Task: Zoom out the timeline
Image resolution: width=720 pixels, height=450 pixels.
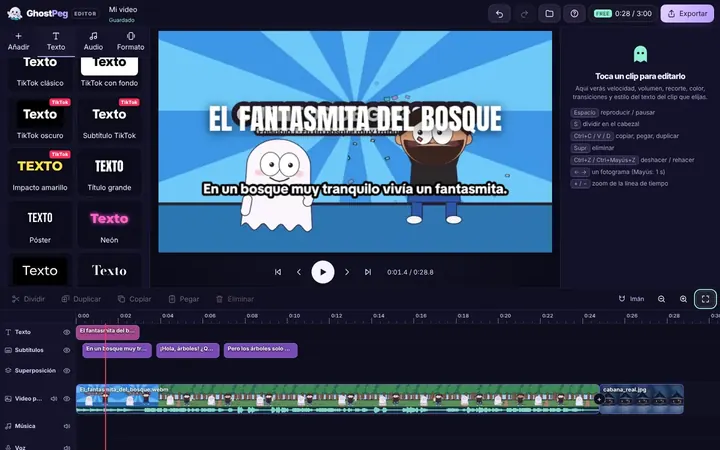Action: pyautogui.click(x=661, y=299)
